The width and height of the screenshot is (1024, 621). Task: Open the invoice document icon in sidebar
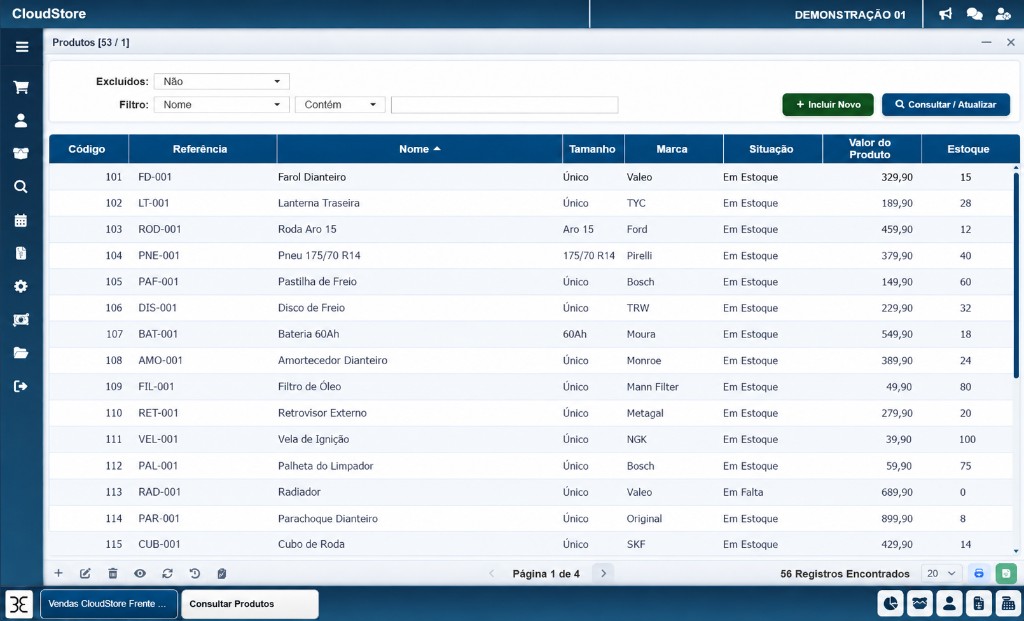(21, 253)
